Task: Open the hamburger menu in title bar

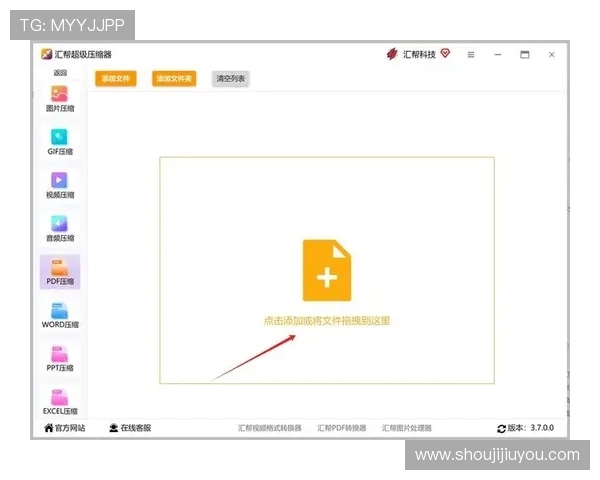Action: coord(471,55)
